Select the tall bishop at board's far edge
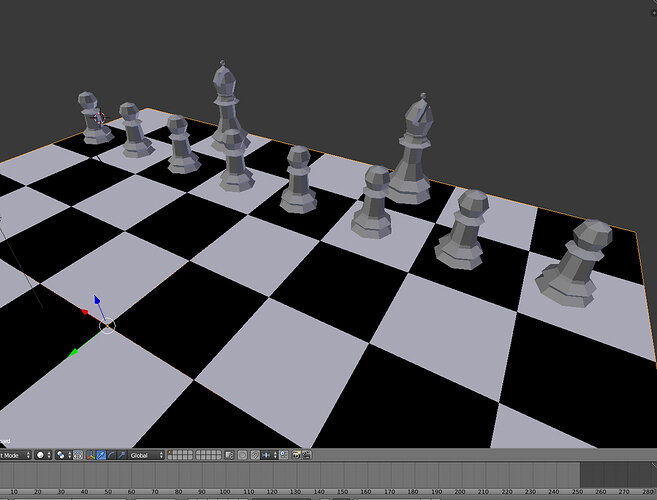The image size is (657, 500). (x=228, y=105)
